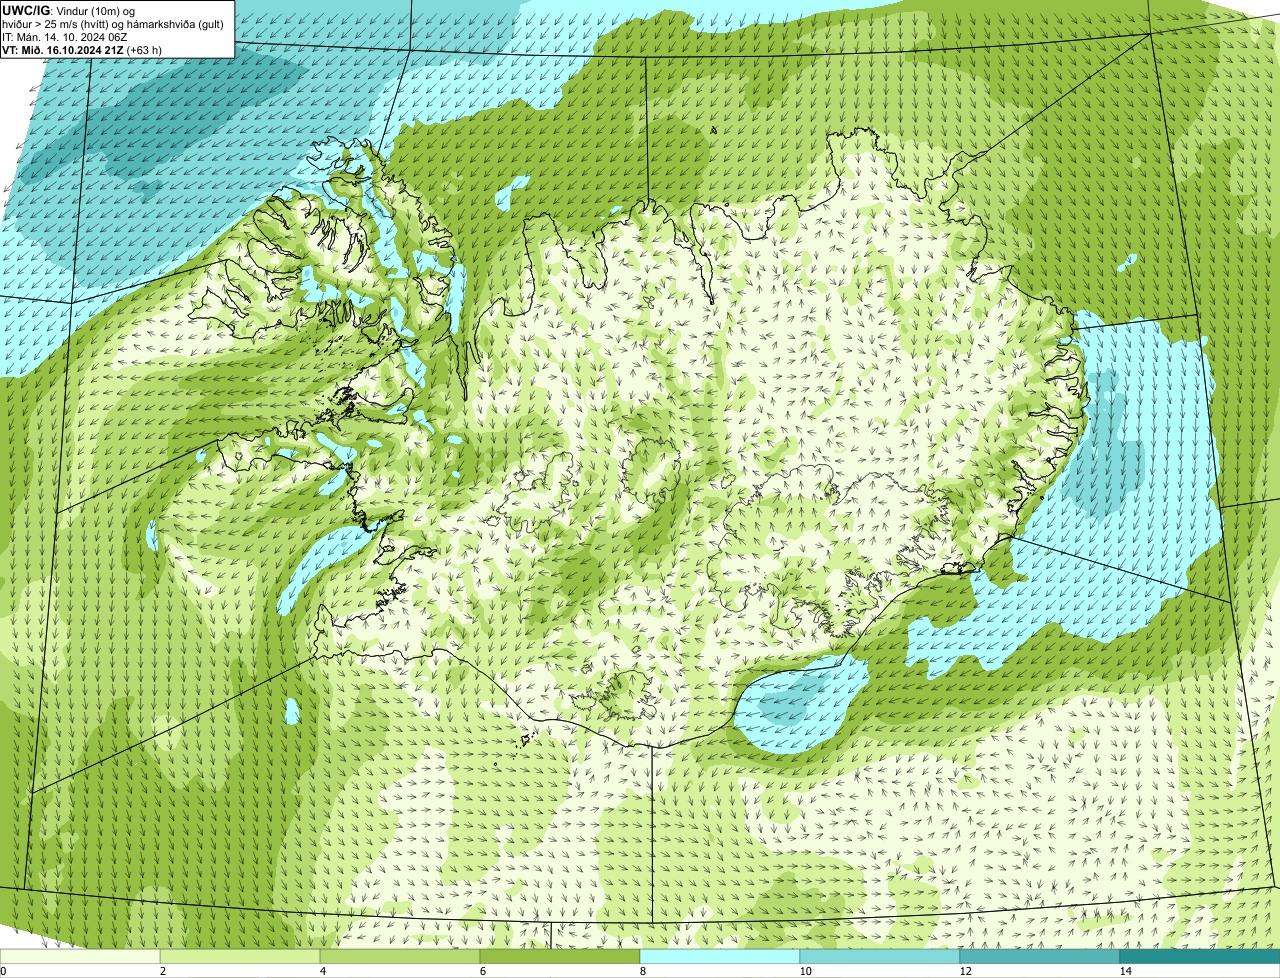
Task: Click the valid time "VT: Mið. 16.10.2024 21Z (+63 h)"
Action: pos(83,49)
